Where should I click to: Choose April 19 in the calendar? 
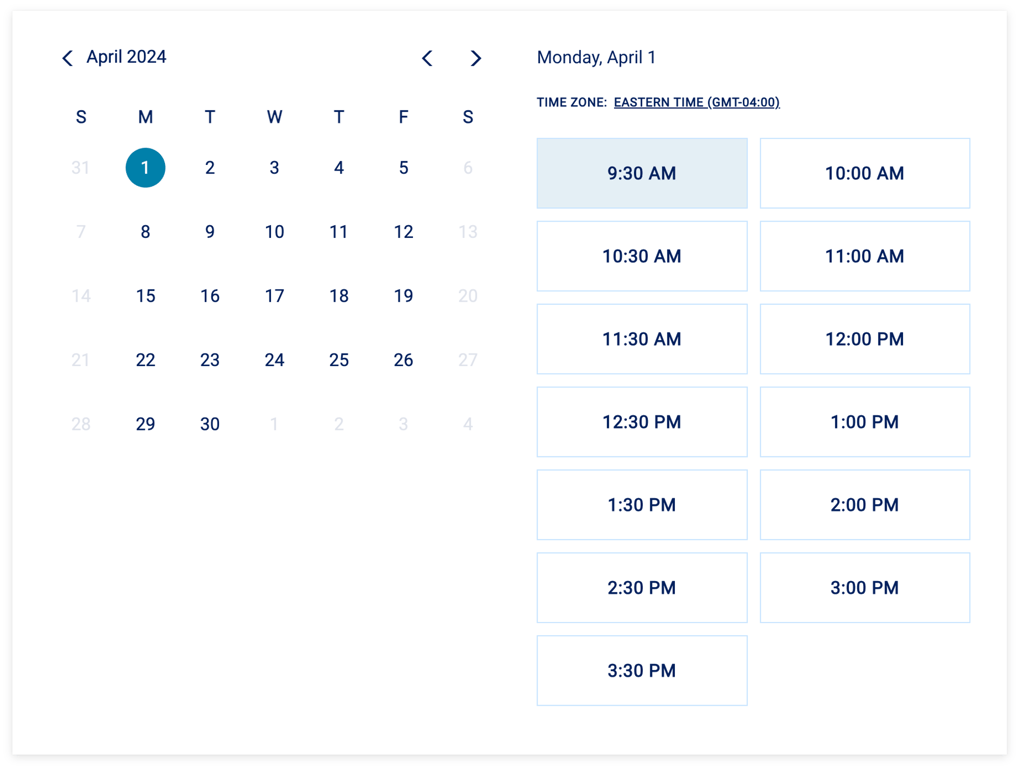pyautogui.click(x=403, y=296)
